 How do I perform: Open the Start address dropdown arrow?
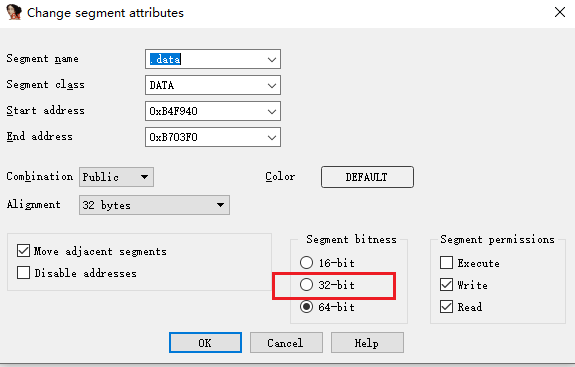[272, 111]
